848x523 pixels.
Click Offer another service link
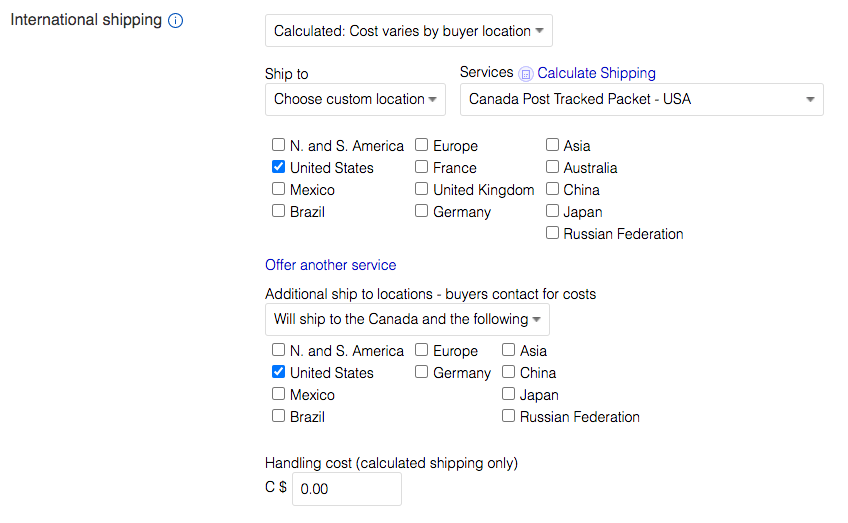coord(330,265)
